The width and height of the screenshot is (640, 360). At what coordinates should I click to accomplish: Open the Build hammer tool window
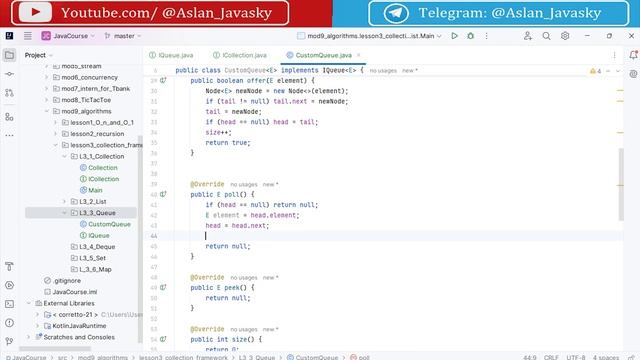pos(9,267)
